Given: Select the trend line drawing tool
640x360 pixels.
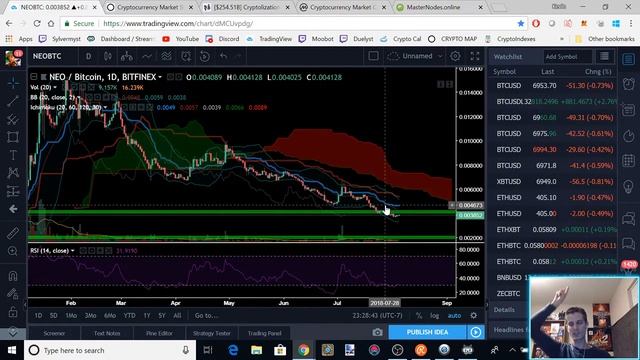Looking at the screenshot, I should pos(13,101).
